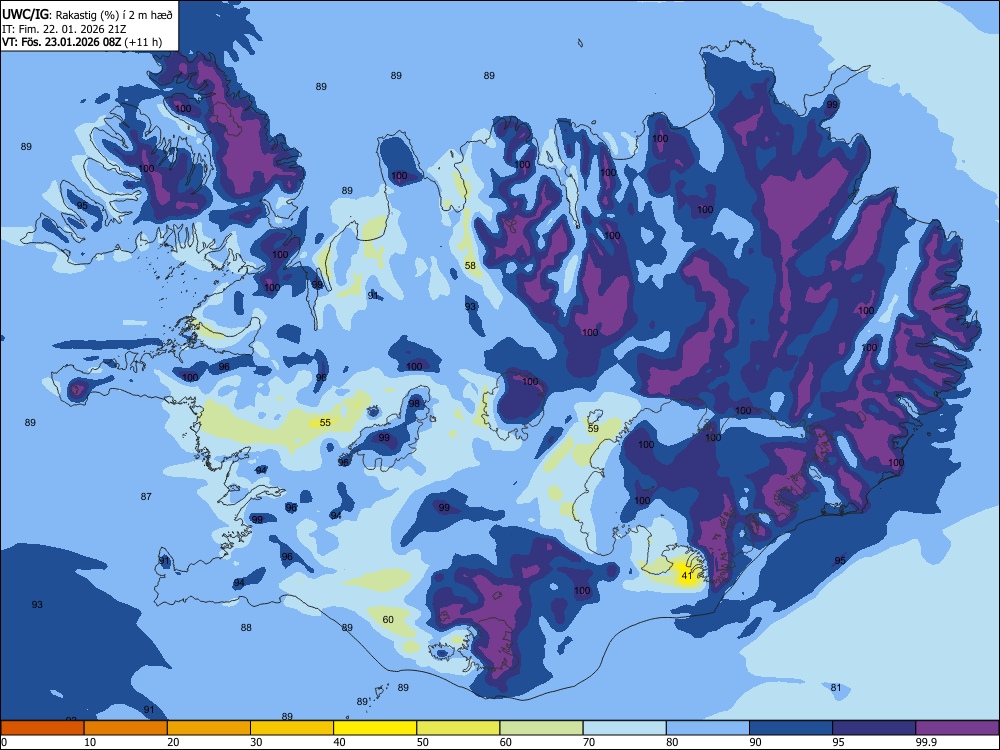1000x750 pixels.
Task: Click the bright yellow 40–50 legend band
Action: pos(375,728)
